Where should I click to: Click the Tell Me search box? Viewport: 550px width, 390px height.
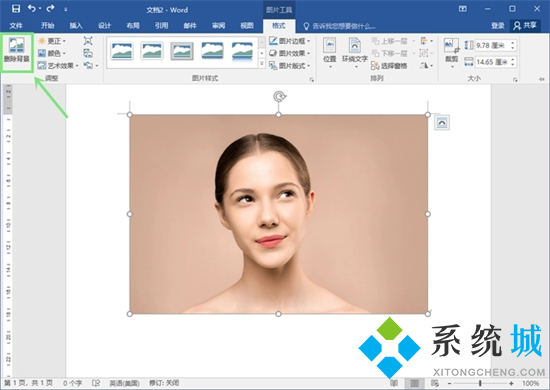(340, 26)
